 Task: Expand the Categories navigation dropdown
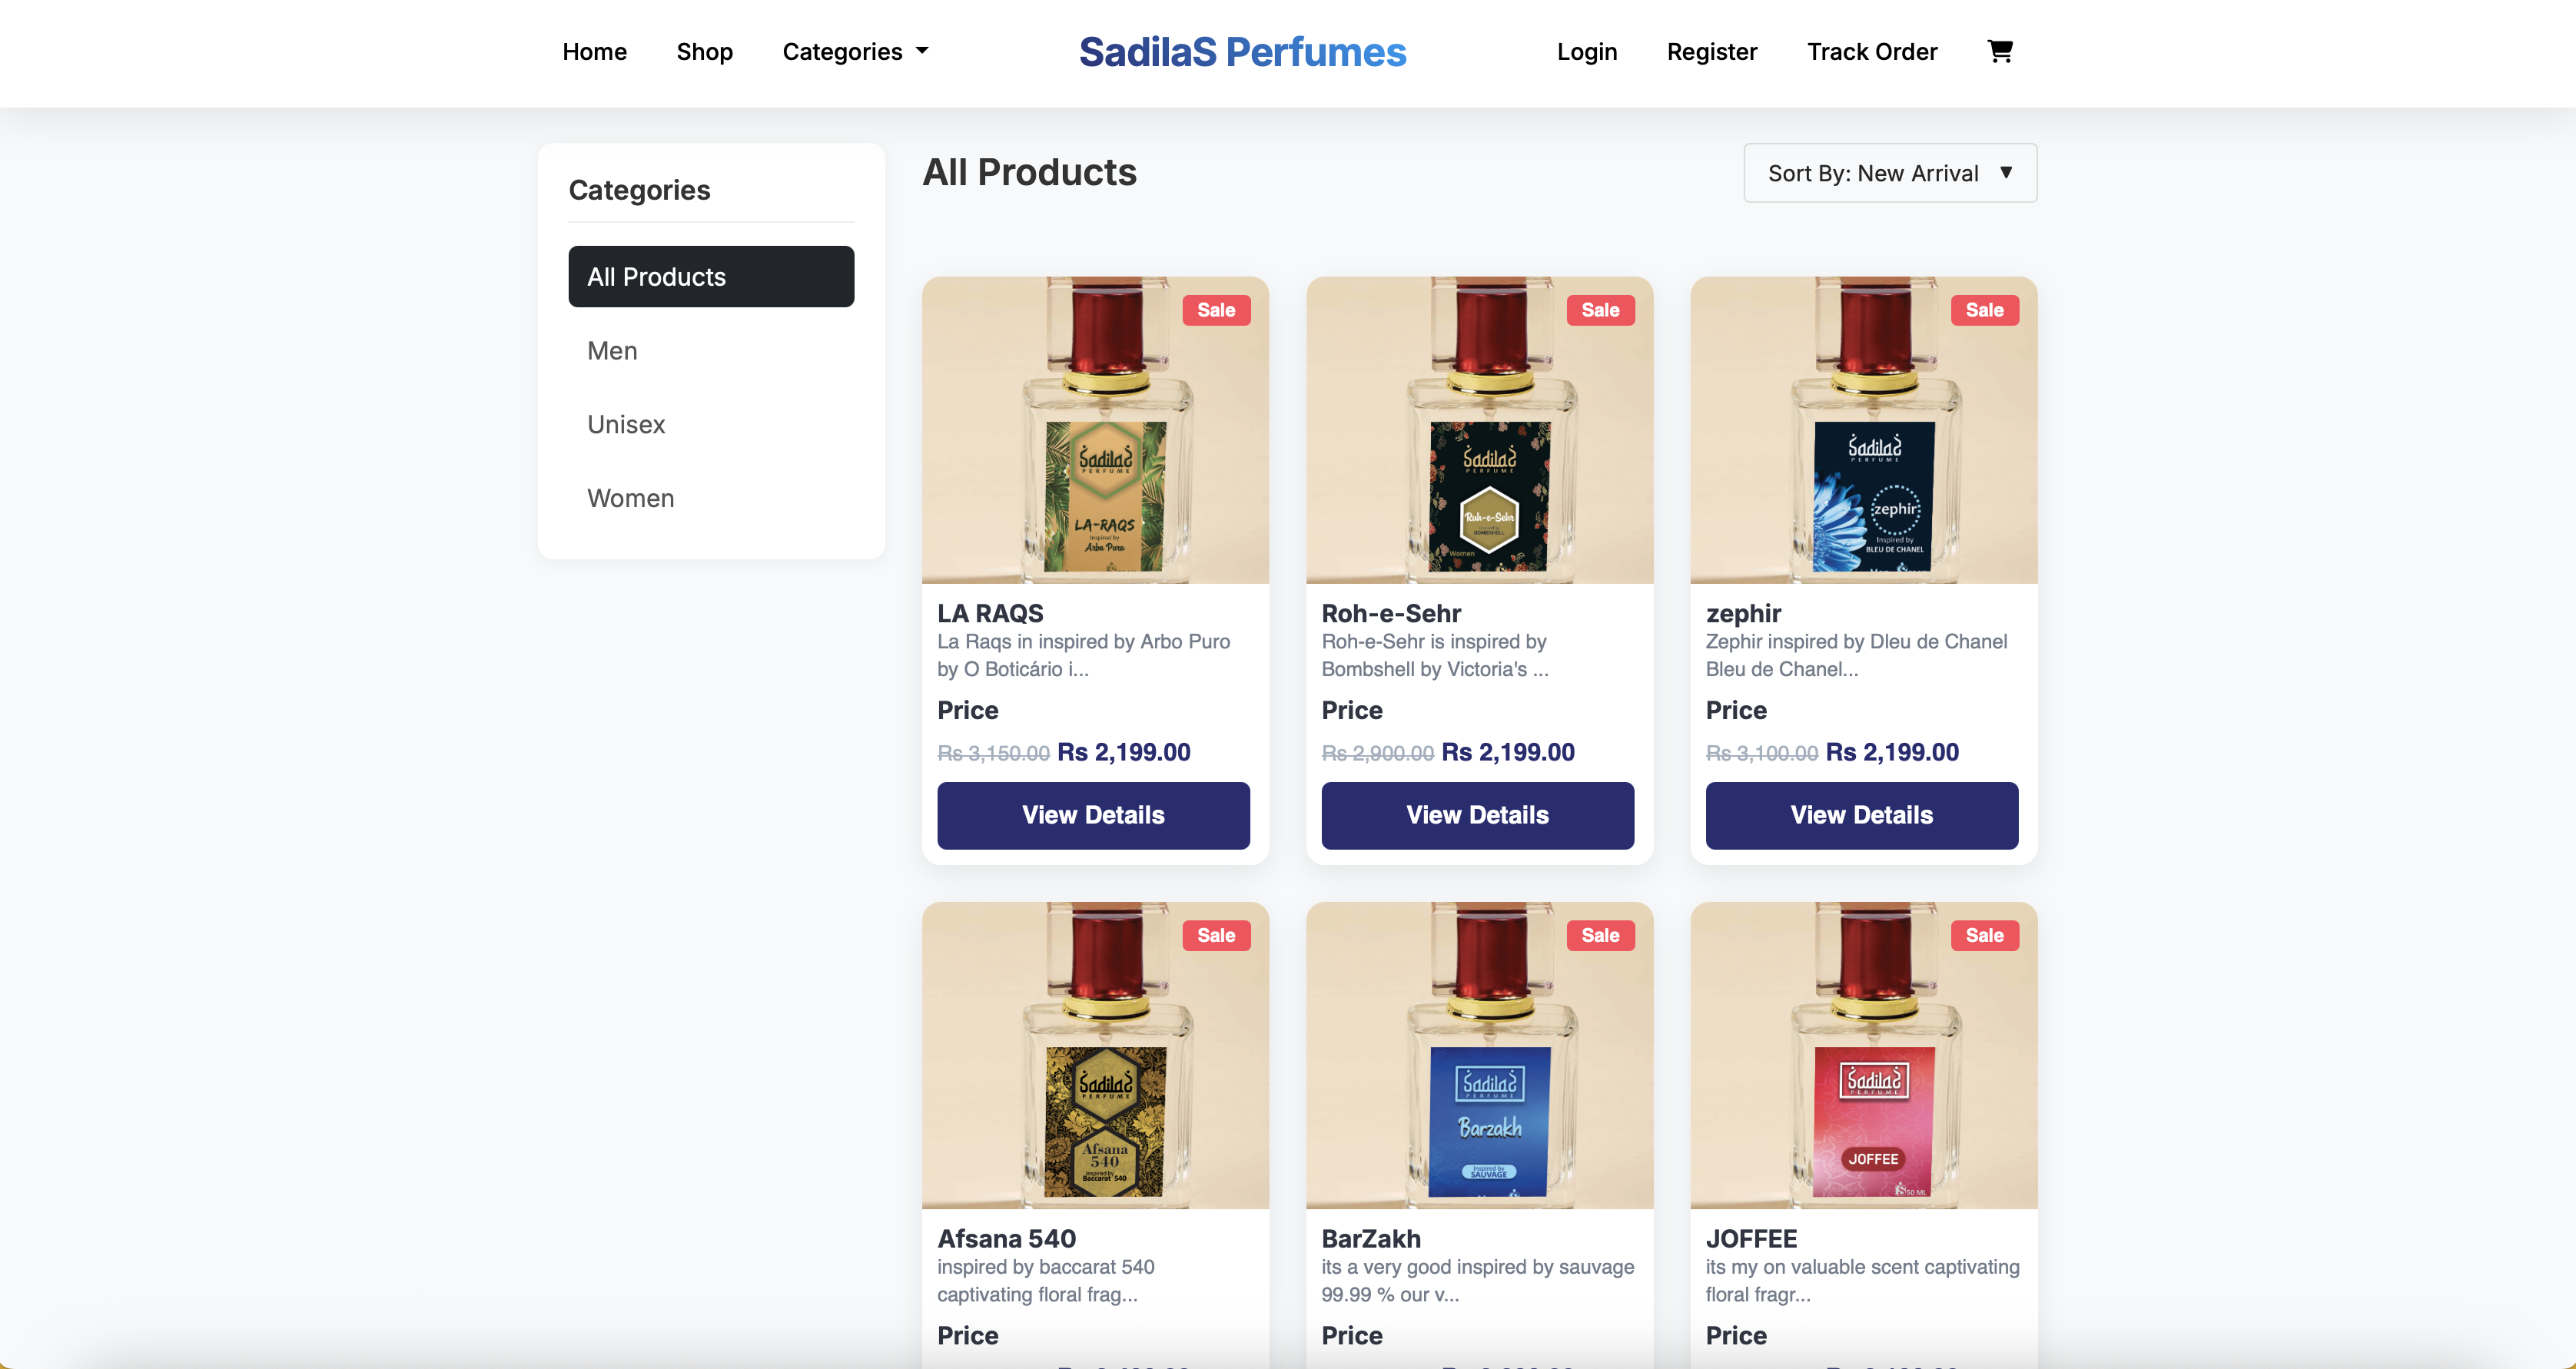coord(855,52)
